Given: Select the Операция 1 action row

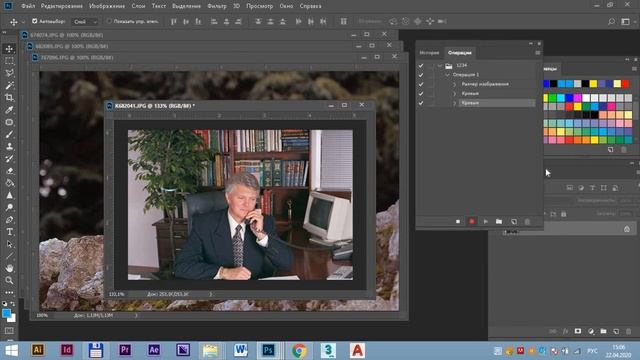Looking at the screenshot, I should 466,75.
